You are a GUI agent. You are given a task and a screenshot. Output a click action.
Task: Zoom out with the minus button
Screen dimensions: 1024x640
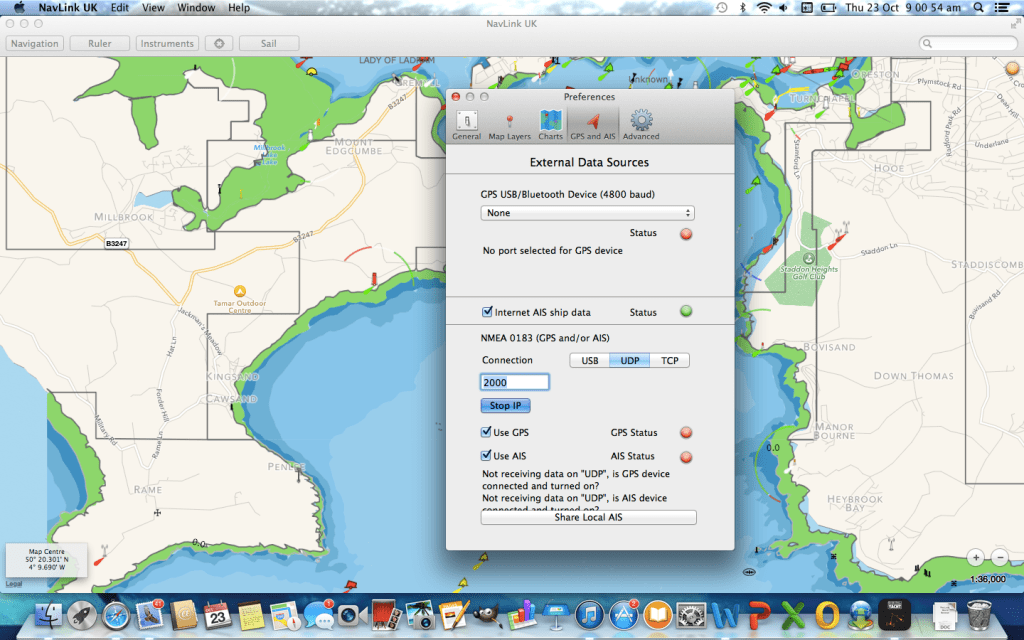(1001, 558)
